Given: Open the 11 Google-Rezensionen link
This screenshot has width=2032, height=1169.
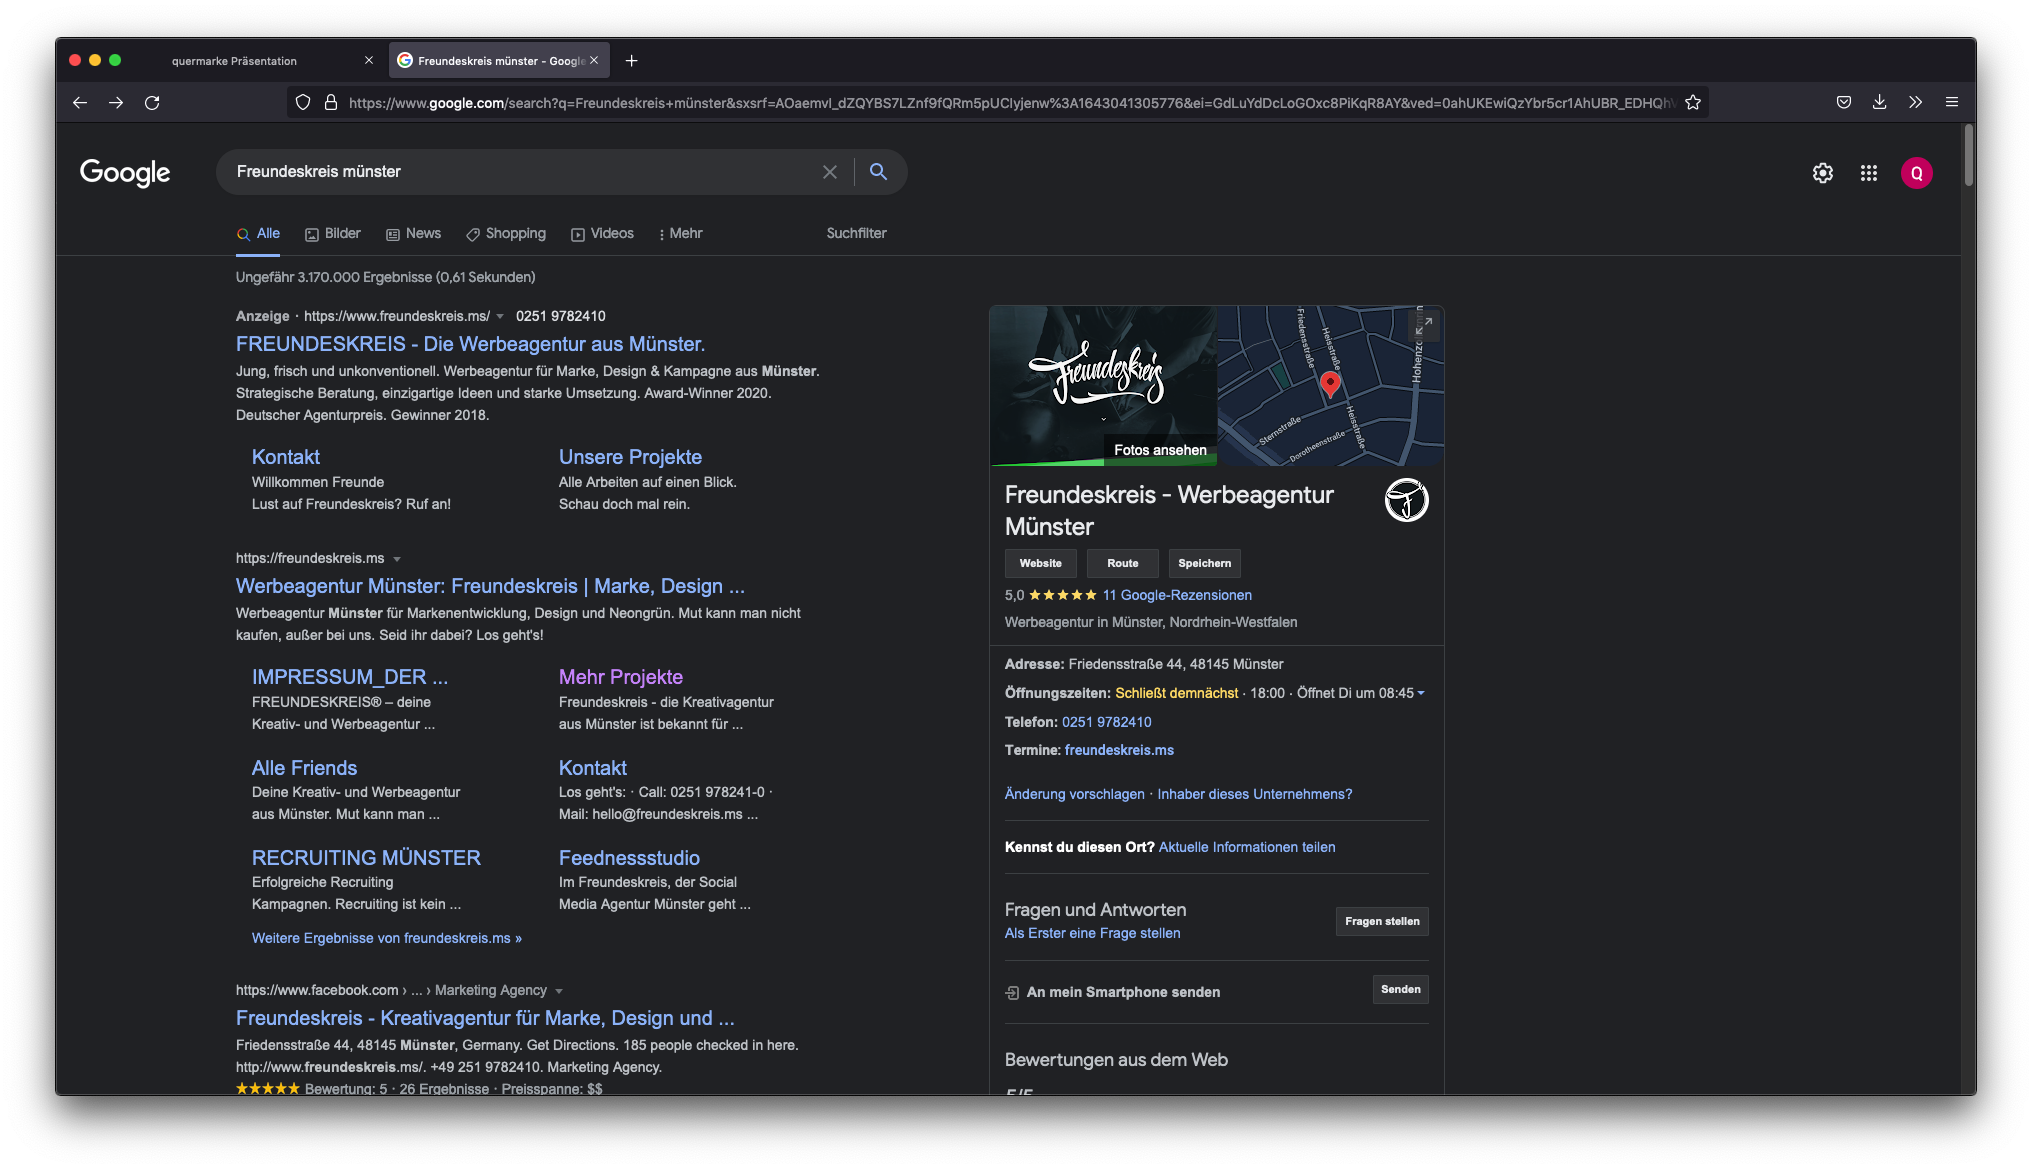Looking at the screenshot, I should (1176, 595).
